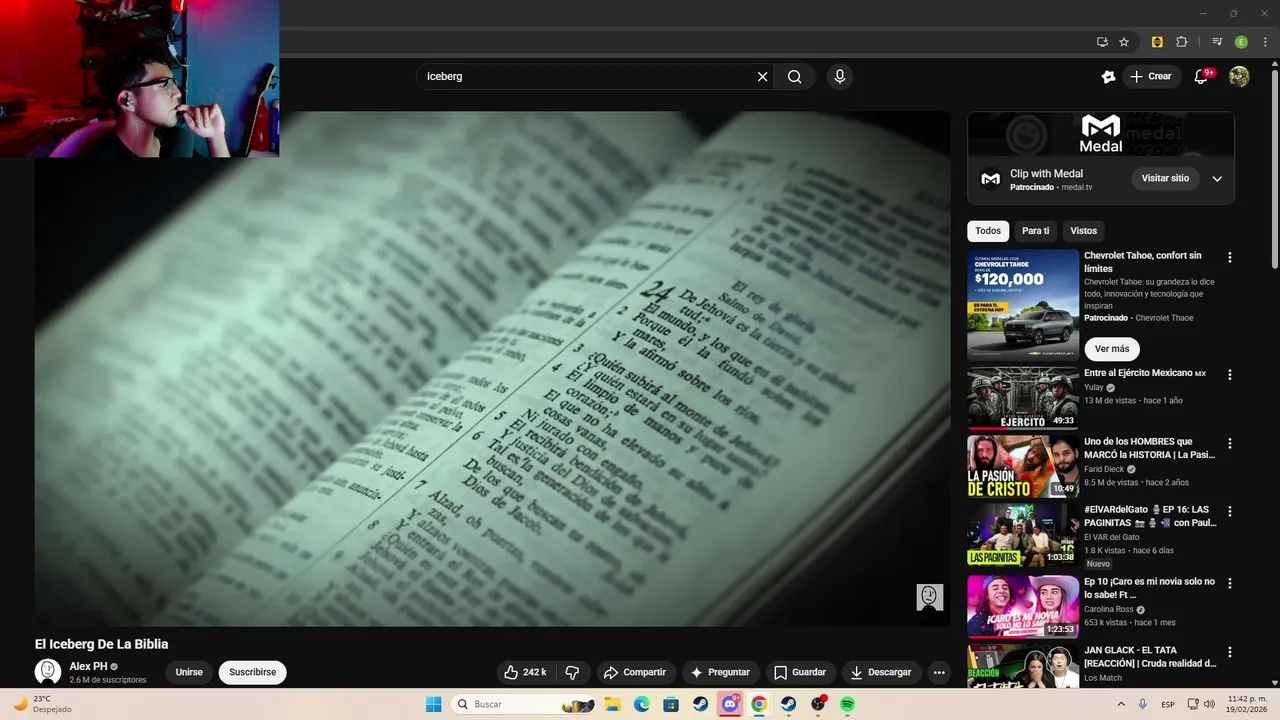Subscribe to Alex PH with Suscribirse
The image size is (1280, 720).
pos(252,672)
